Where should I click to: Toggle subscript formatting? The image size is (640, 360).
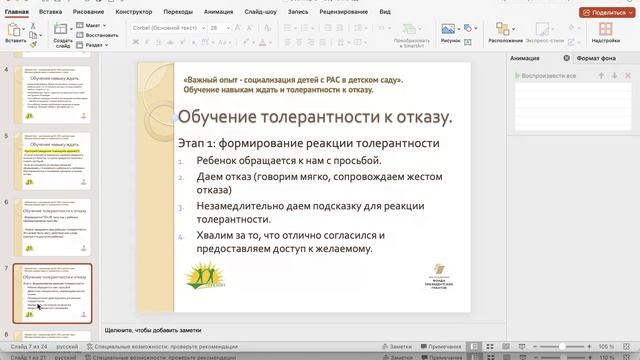(193, 42)
